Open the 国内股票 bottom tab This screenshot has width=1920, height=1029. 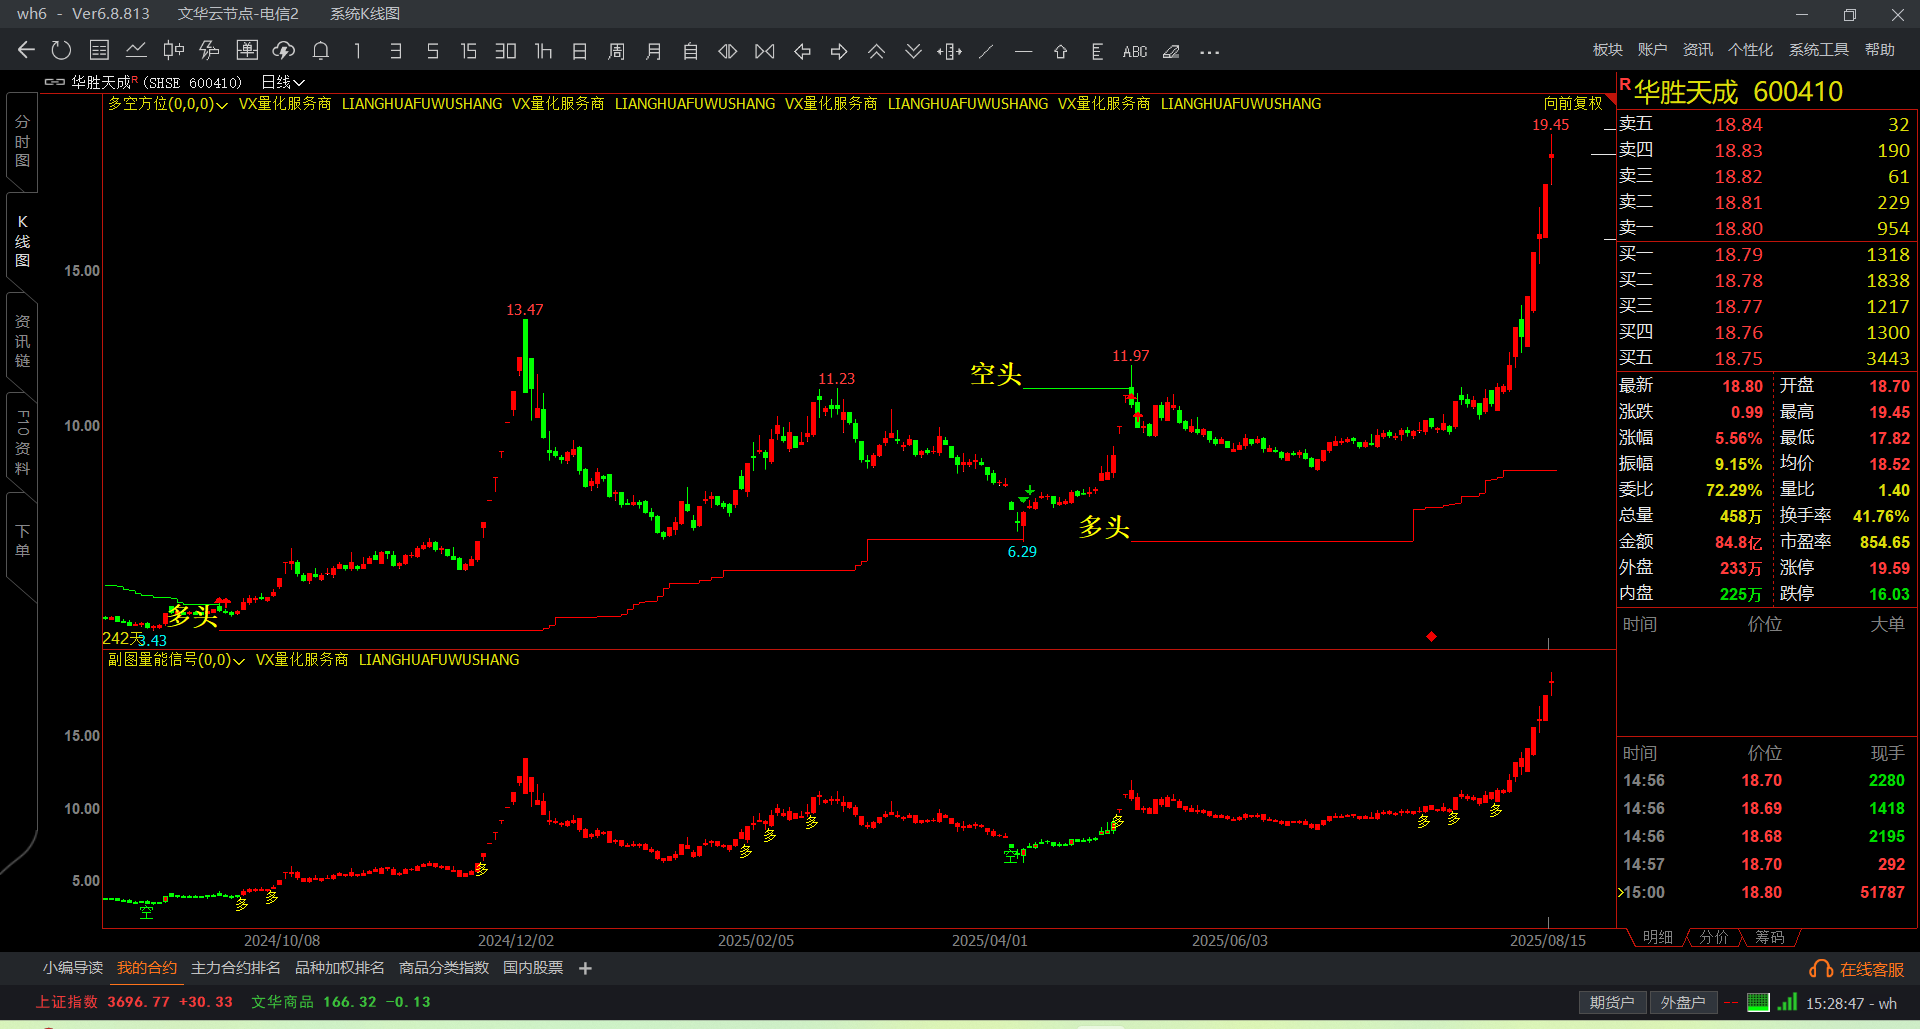[533, 968]
